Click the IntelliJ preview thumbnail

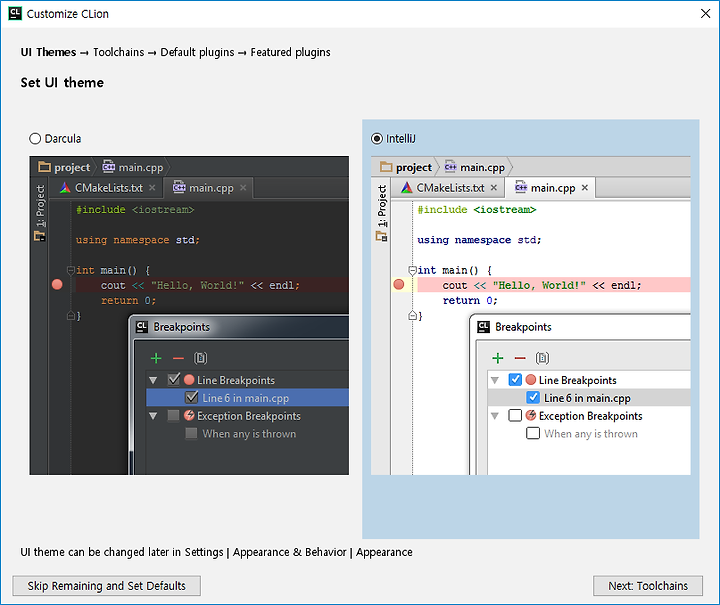point(531,315)
